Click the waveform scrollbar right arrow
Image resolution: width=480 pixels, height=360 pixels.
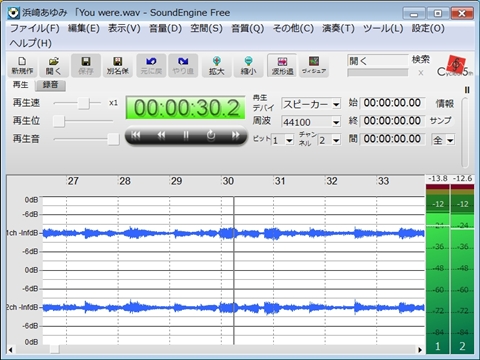pos(420,350)
